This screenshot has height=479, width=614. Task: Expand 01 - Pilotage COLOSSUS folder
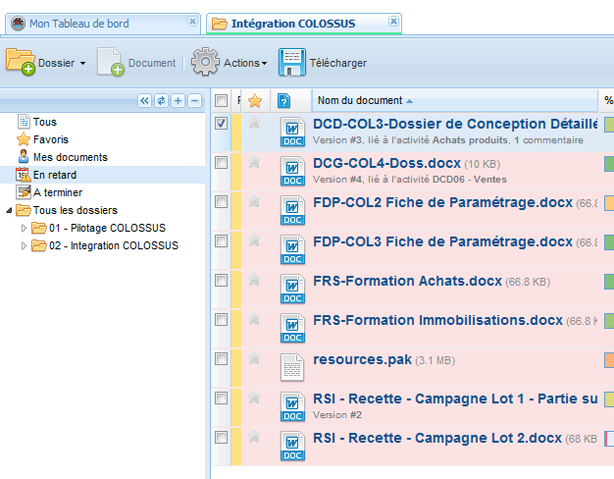click(x=23, y=228)
